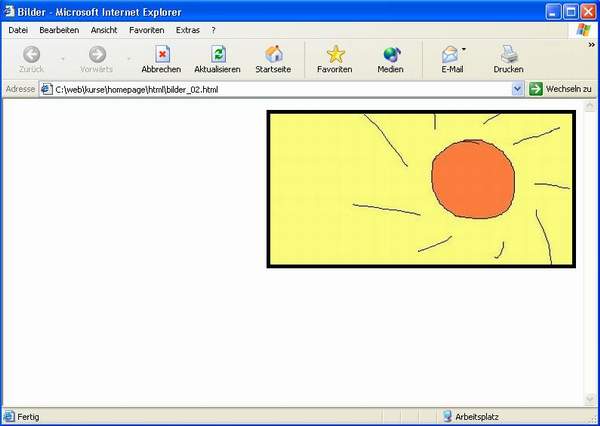
Task: Close the Internet Explorer window
Action: pos(588,12)
